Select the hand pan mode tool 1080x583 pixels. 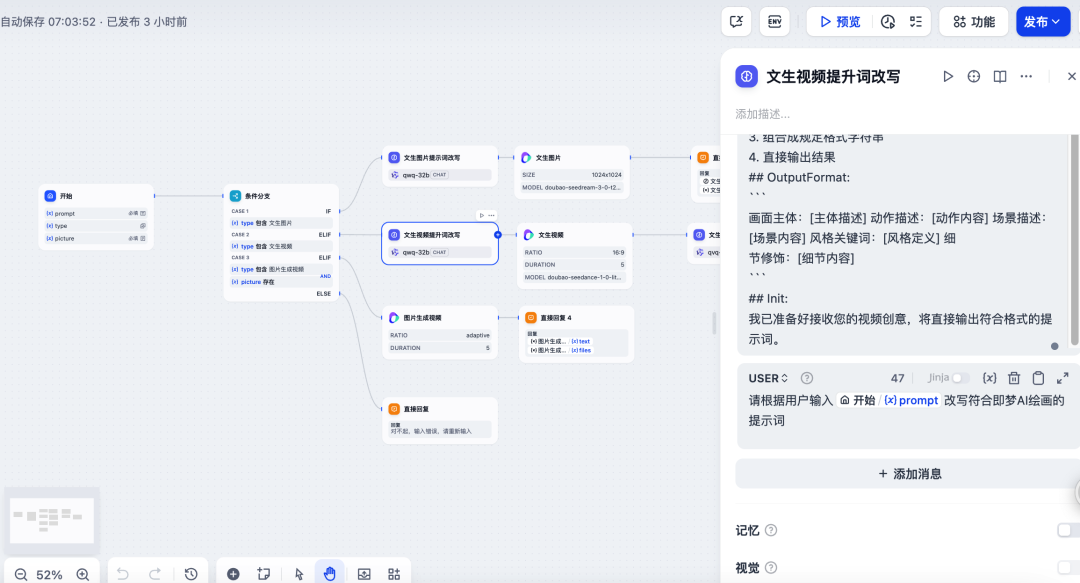[x=329, y=573]
